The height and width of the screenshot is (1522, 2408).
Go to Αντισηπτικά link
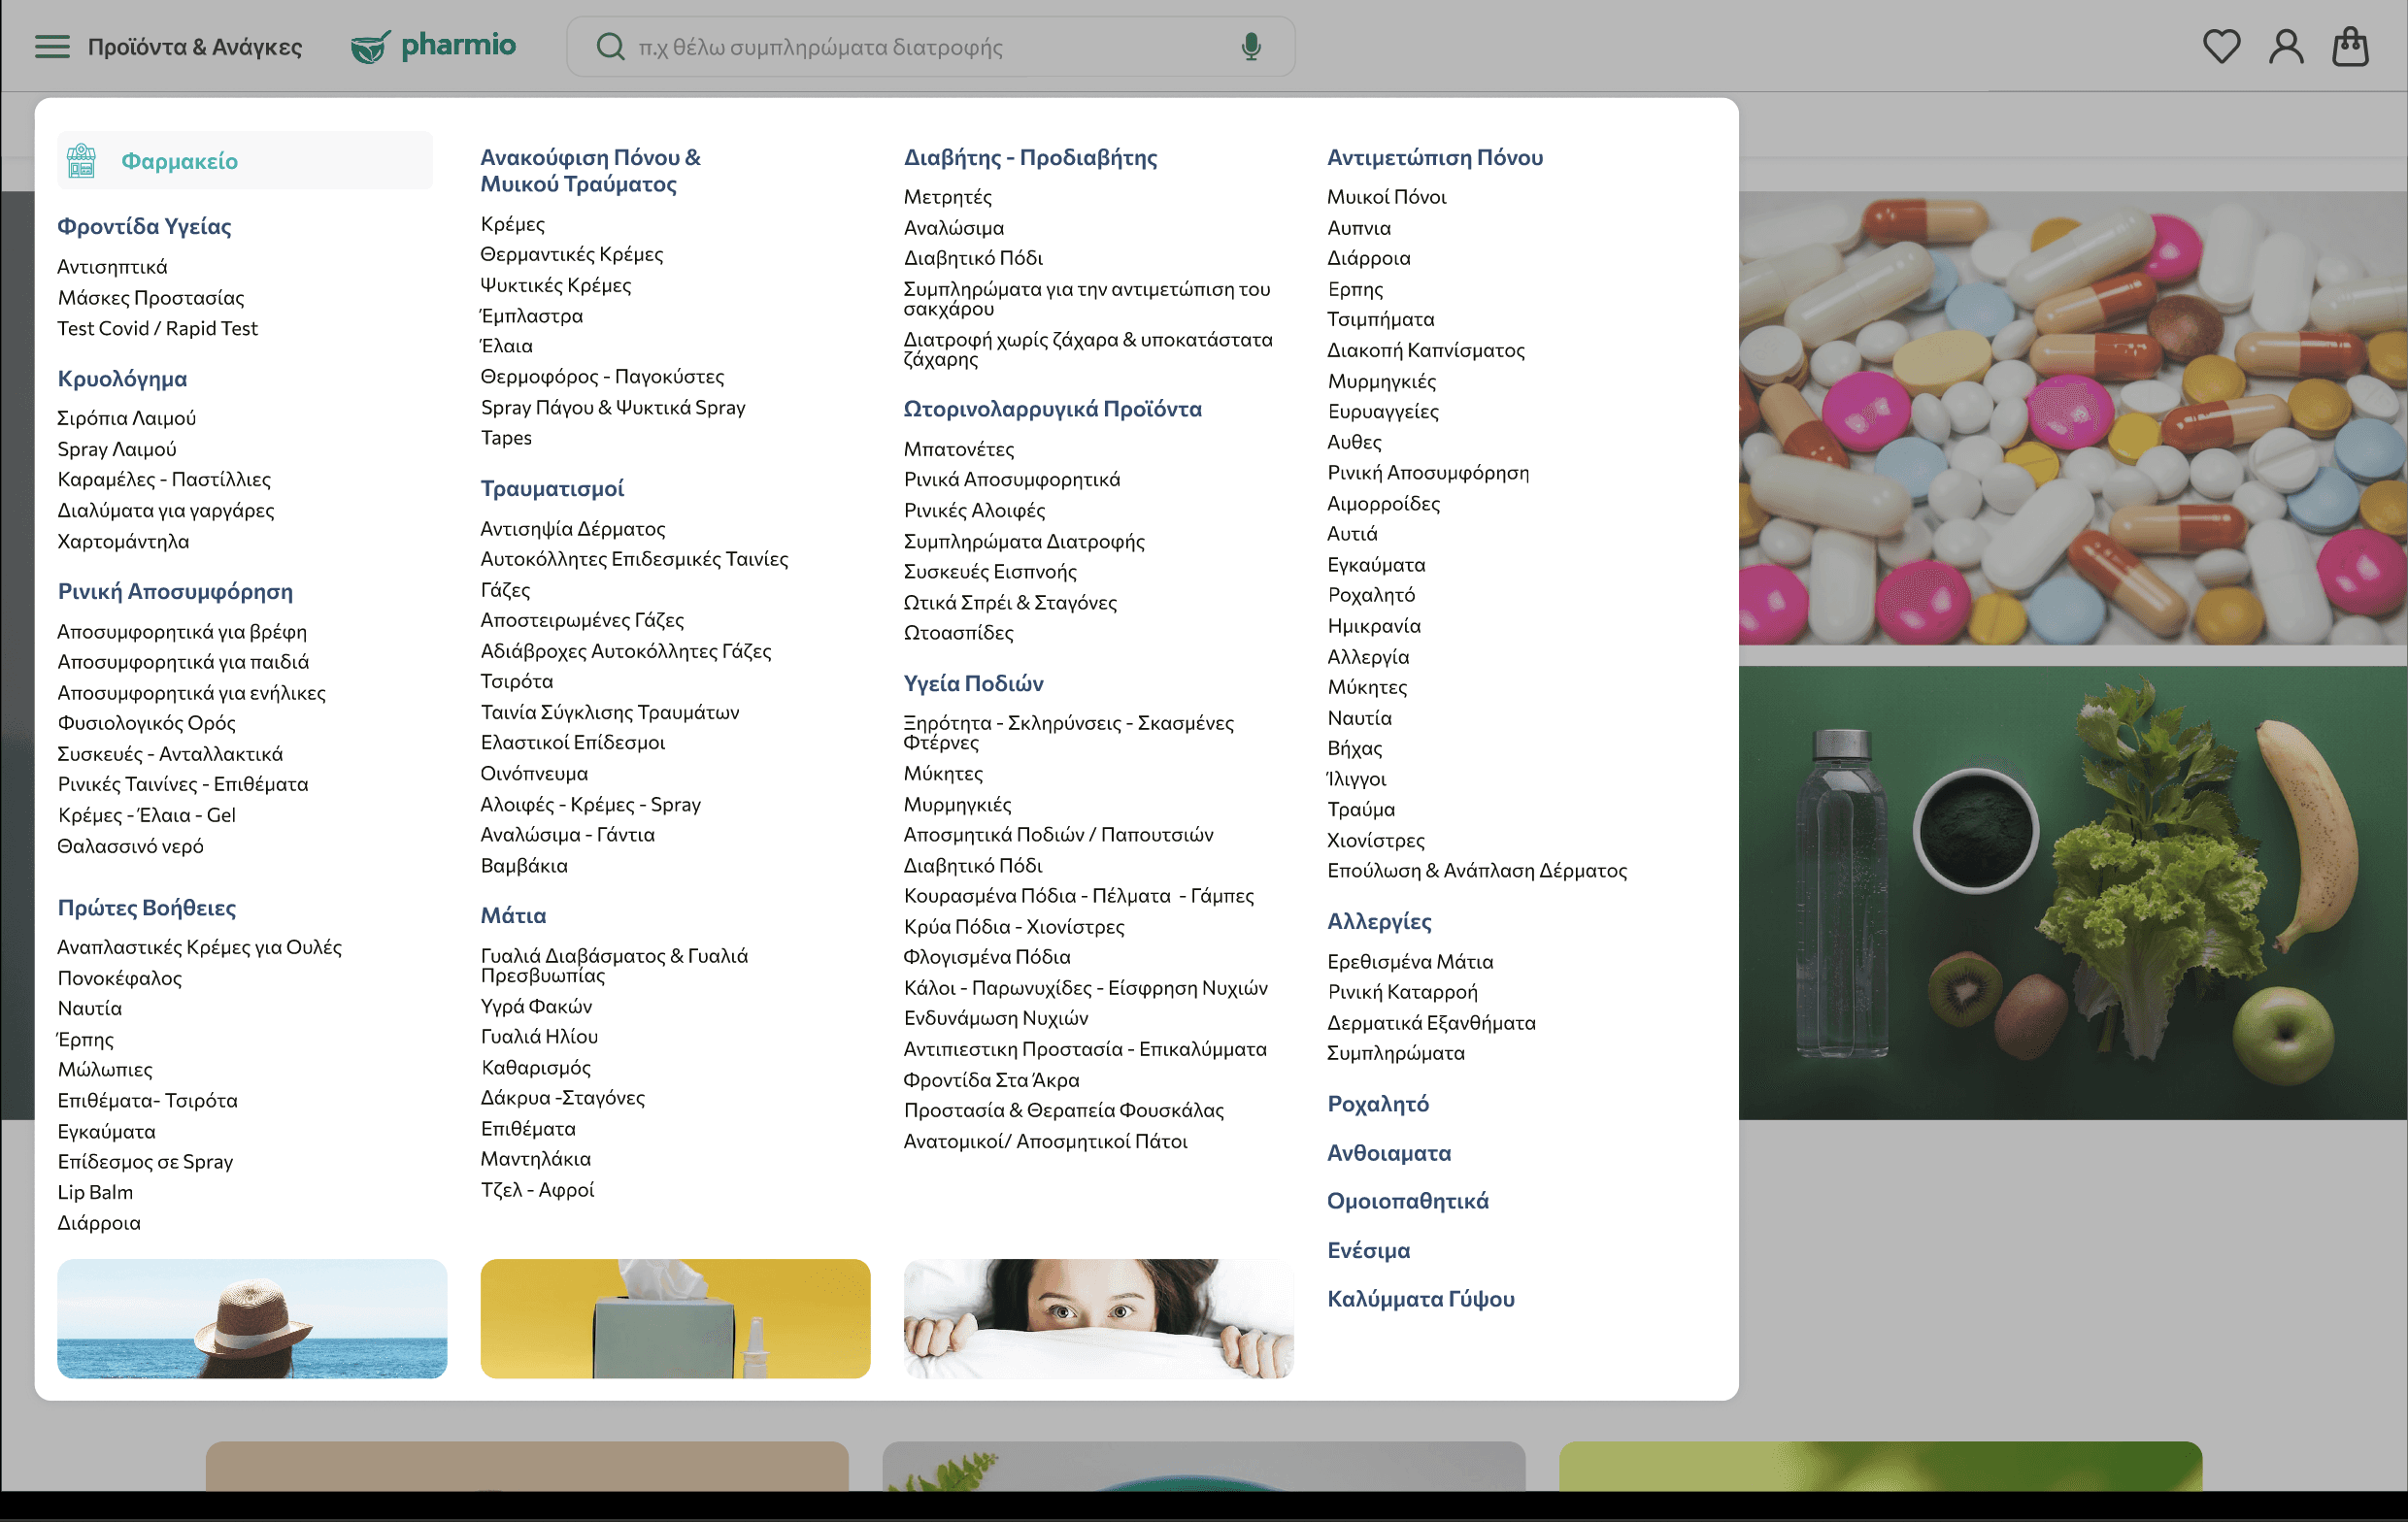[x=112, y=267]
